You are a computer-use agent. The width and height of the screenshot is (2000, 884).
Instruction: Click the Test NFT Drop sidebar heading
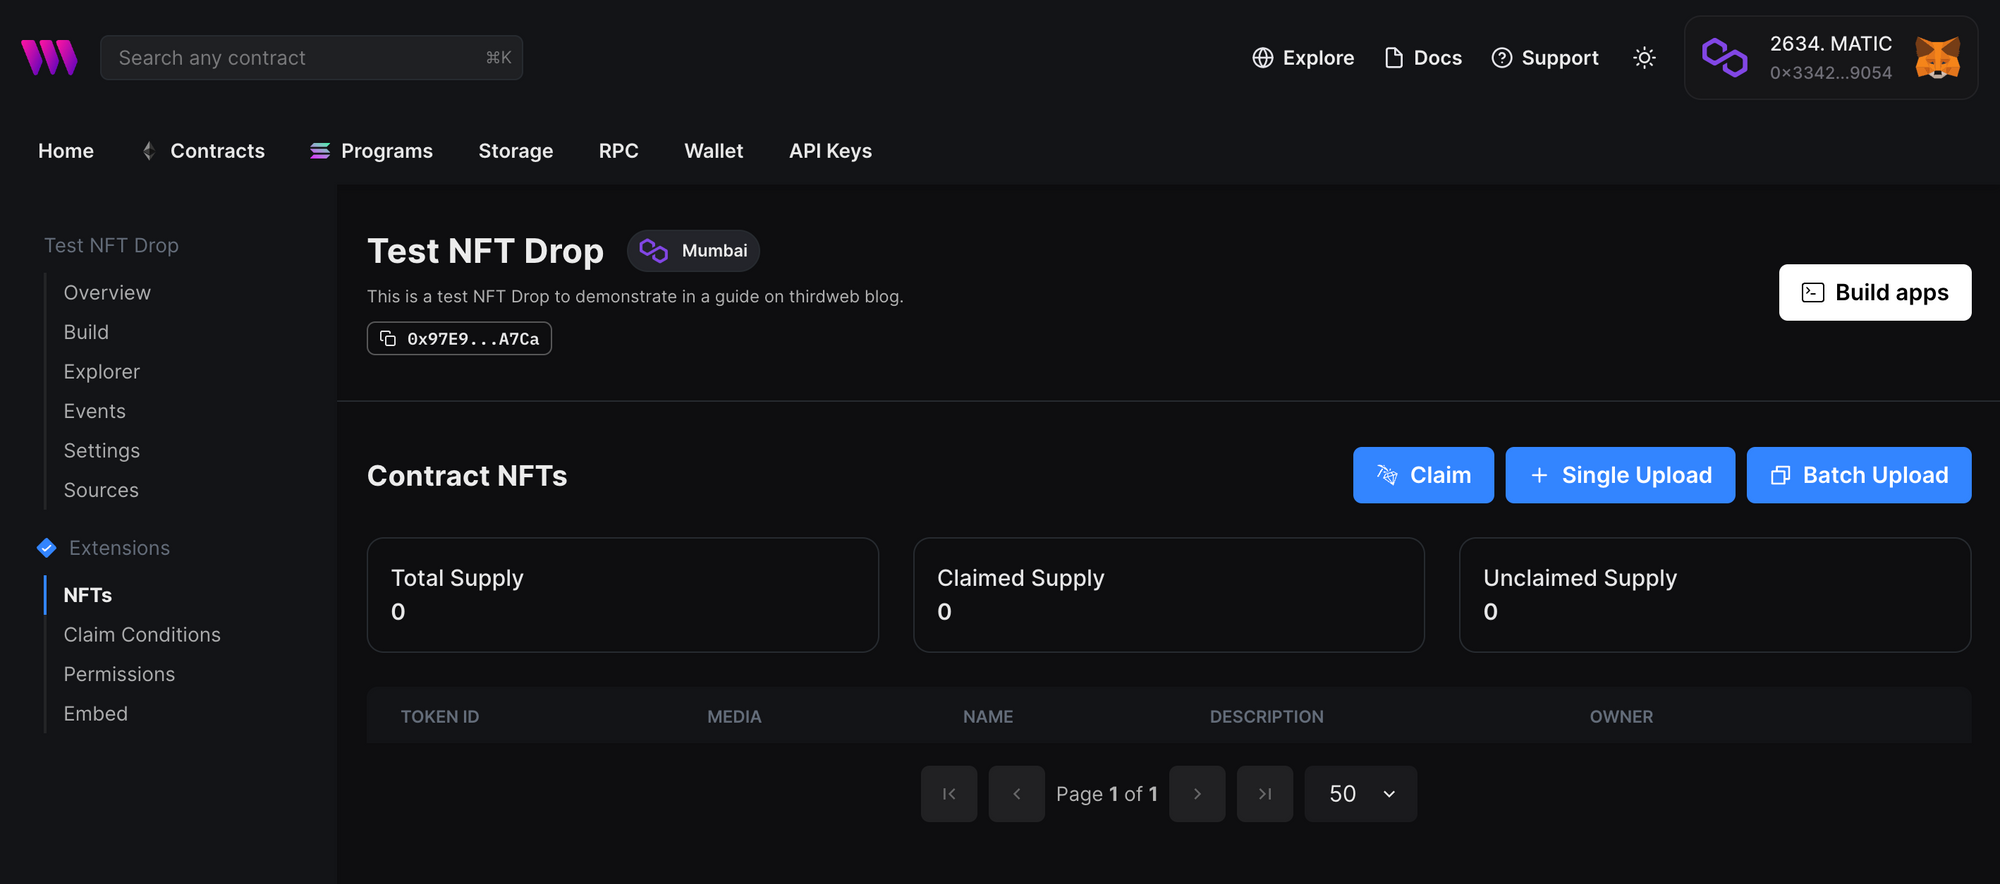point(111,246)
